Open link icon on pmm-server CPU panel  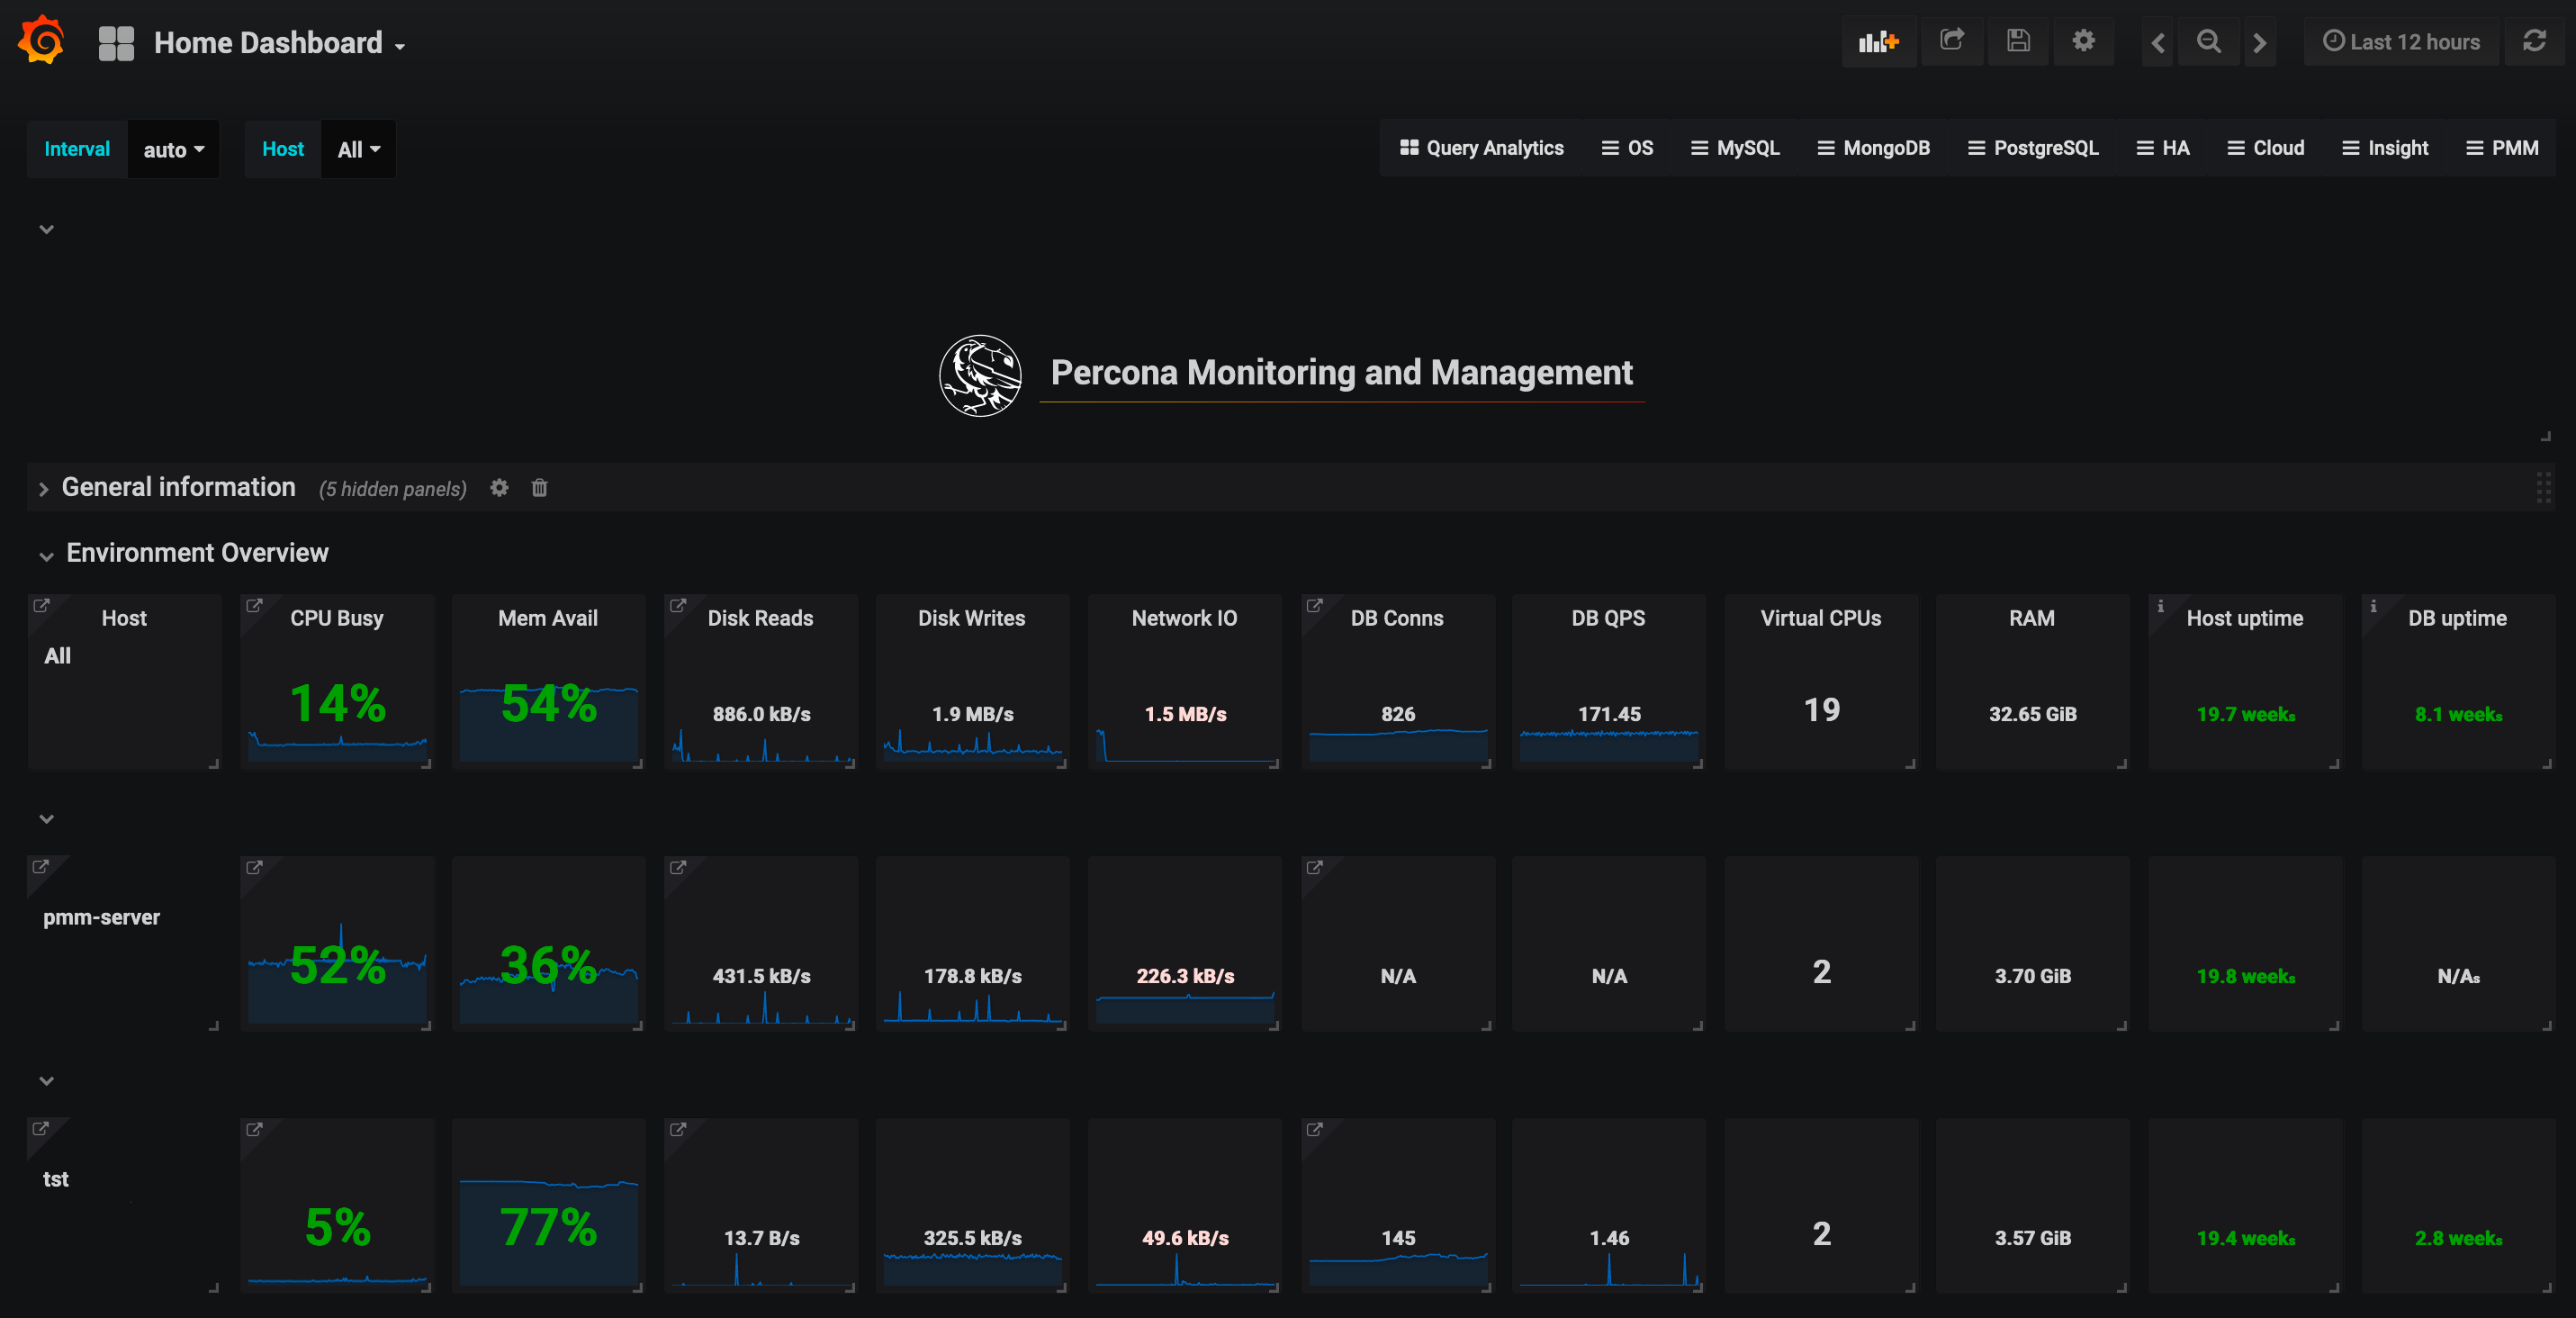pyautogui.click(x=254, y=867)
